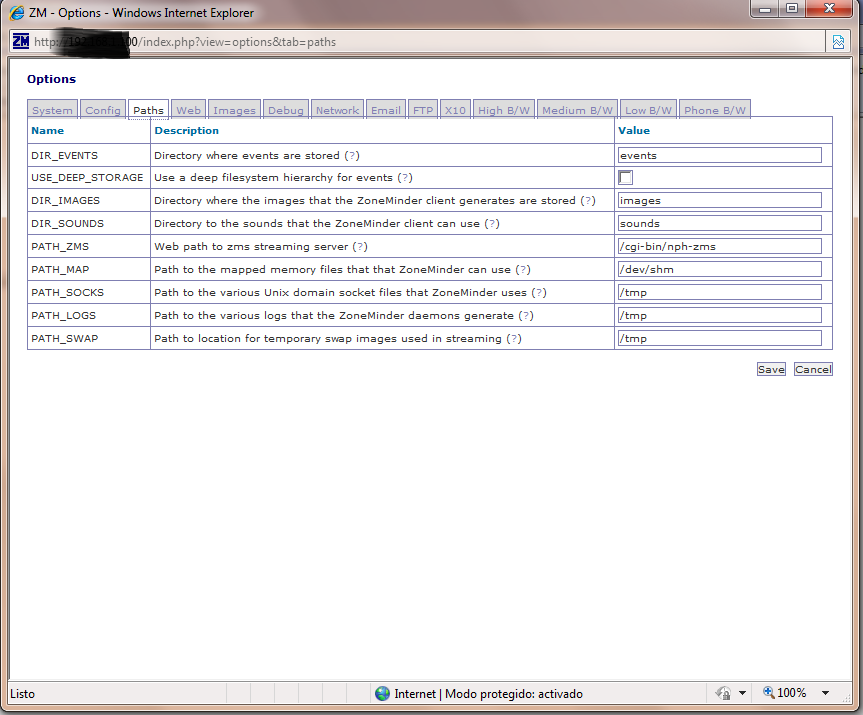
Task: Open the FTP tab
Action: tap(423, 110)
